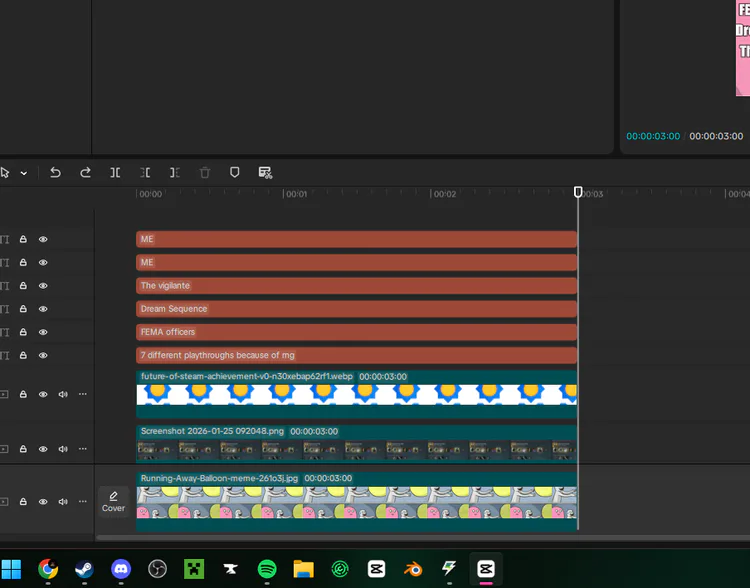The image size is (750, 588).
Task: Open more options for steam-achievement track
Action: 83,394
